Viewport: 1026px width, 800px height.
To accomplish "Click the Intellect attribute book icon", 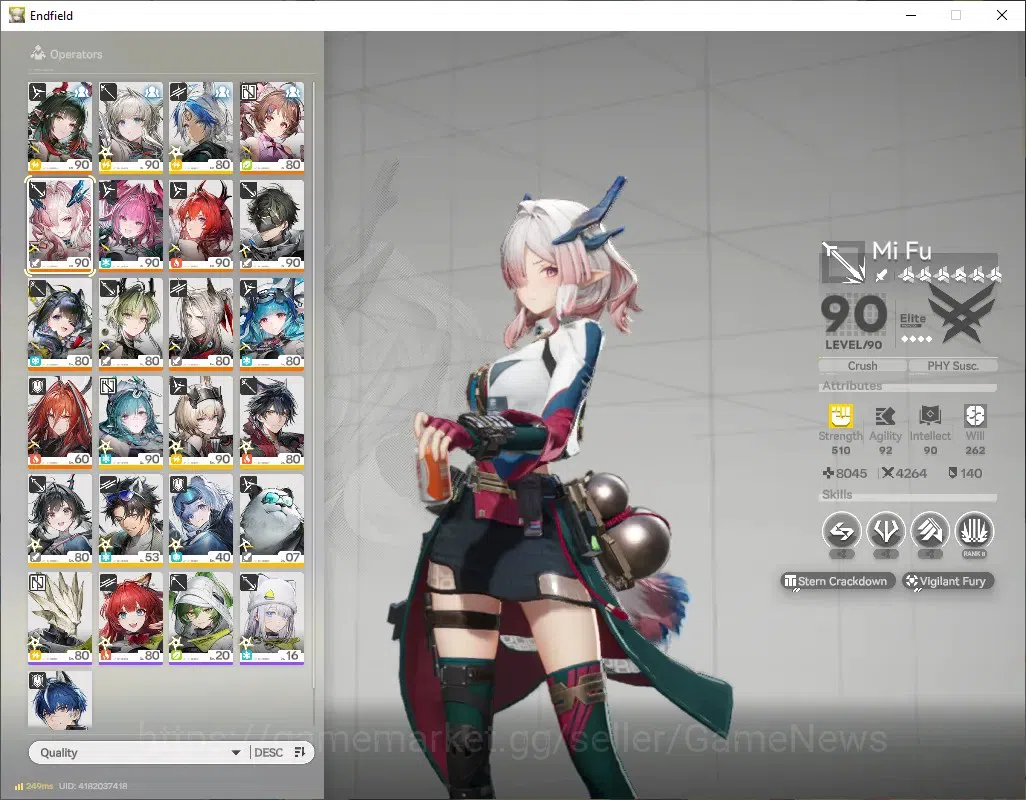I will click(x=930, y=416).
